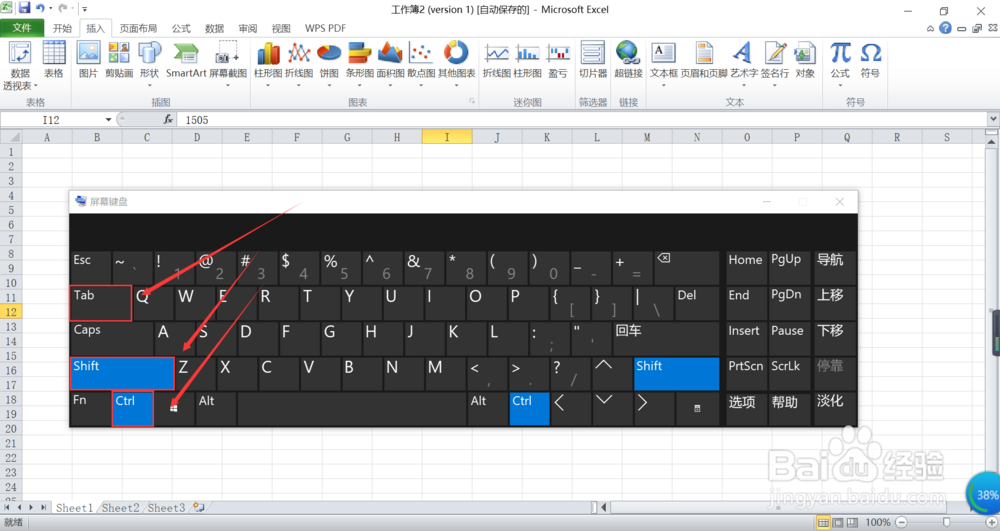Viewport: 1000px width, 531px height.
Task: Open the 形状 shapes gallery
Action: [149, 64]
